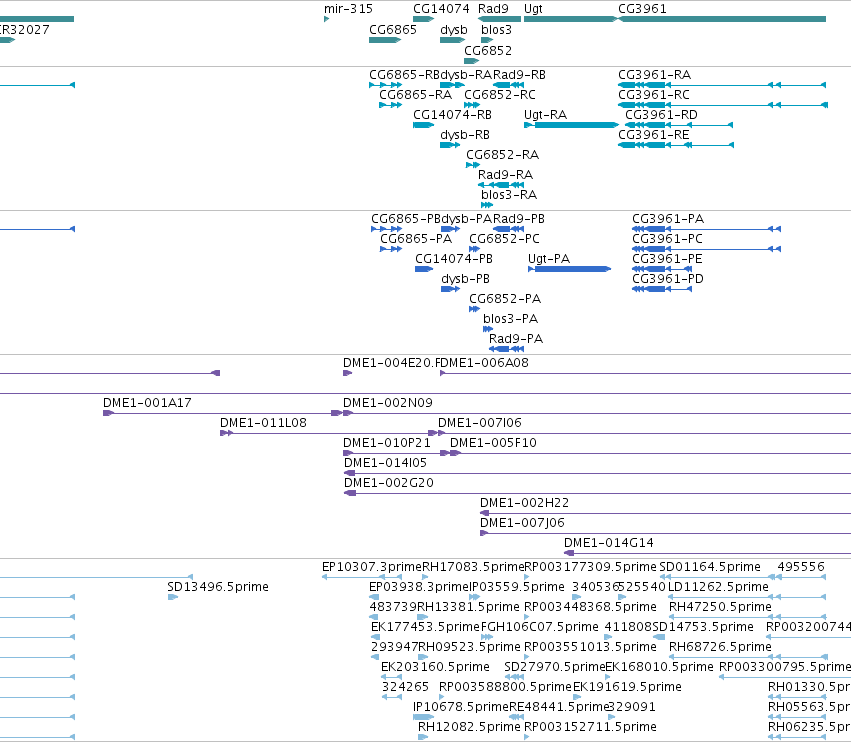Open the Ugt gene feature label
The width and height of the screenshot is (851, 742).
click(x=533, y=9)
